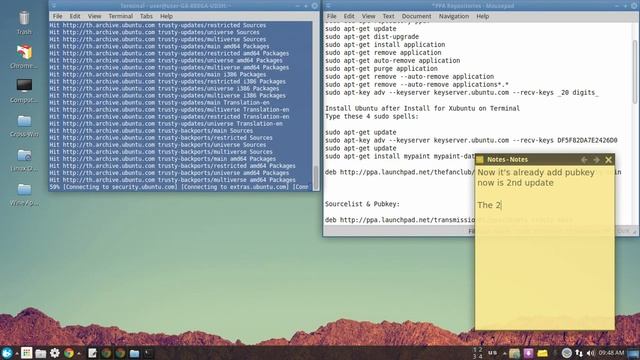The height and width of the screenshot is (360, 640).
Task: Open Mousepad's View menu
Action: click(x=368, y=16)
